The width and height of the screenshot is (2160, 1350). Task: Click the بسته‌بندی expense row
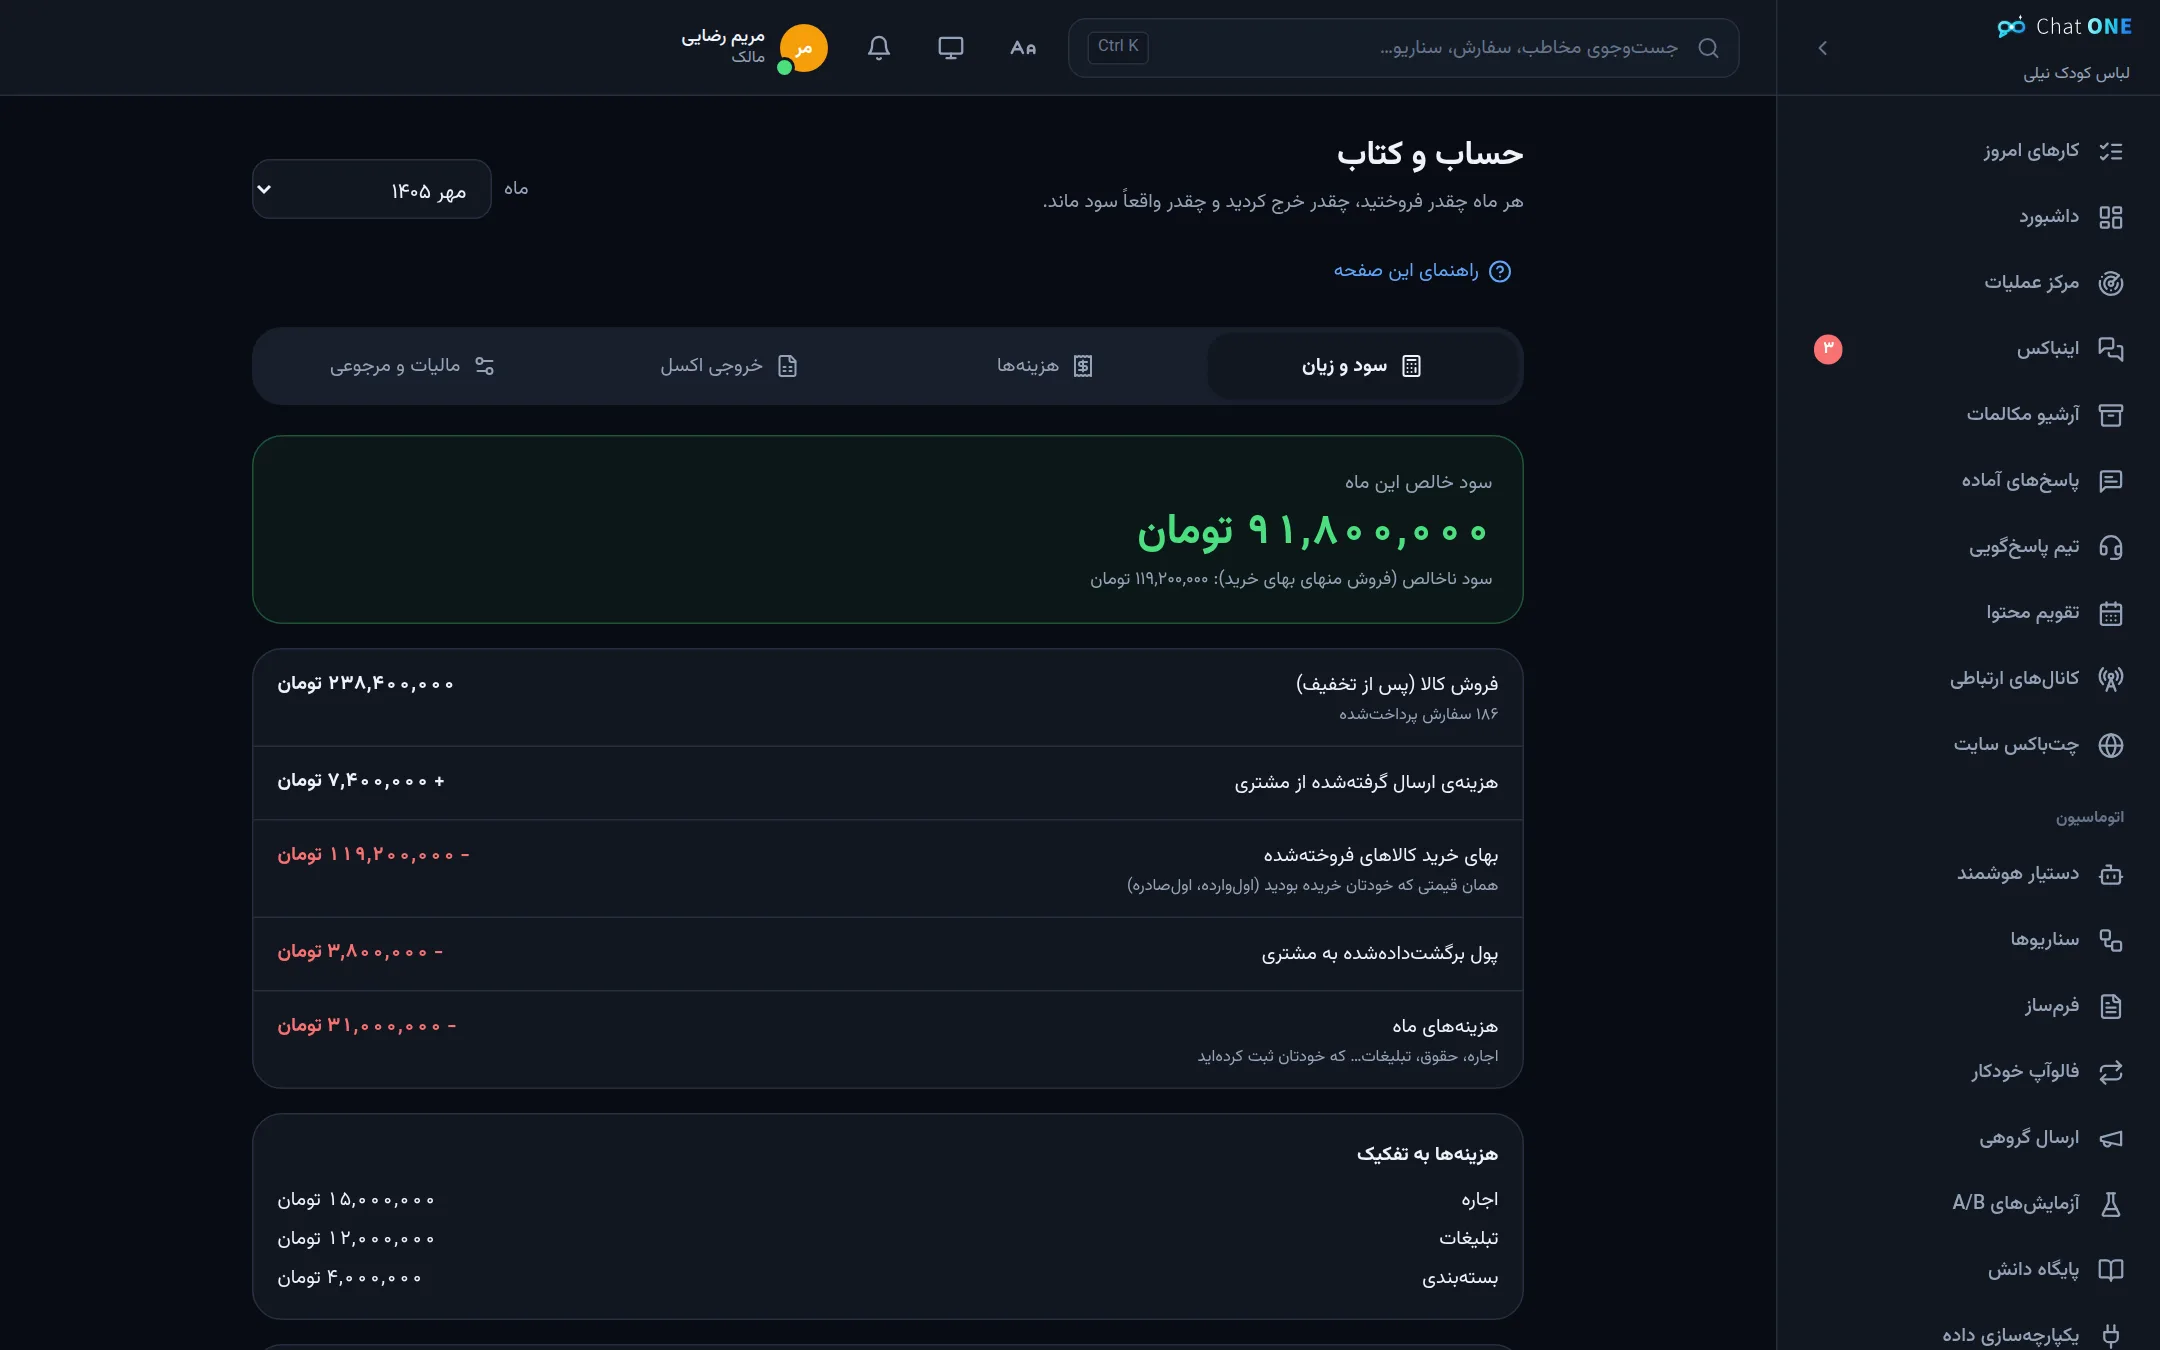[888, 1277]
